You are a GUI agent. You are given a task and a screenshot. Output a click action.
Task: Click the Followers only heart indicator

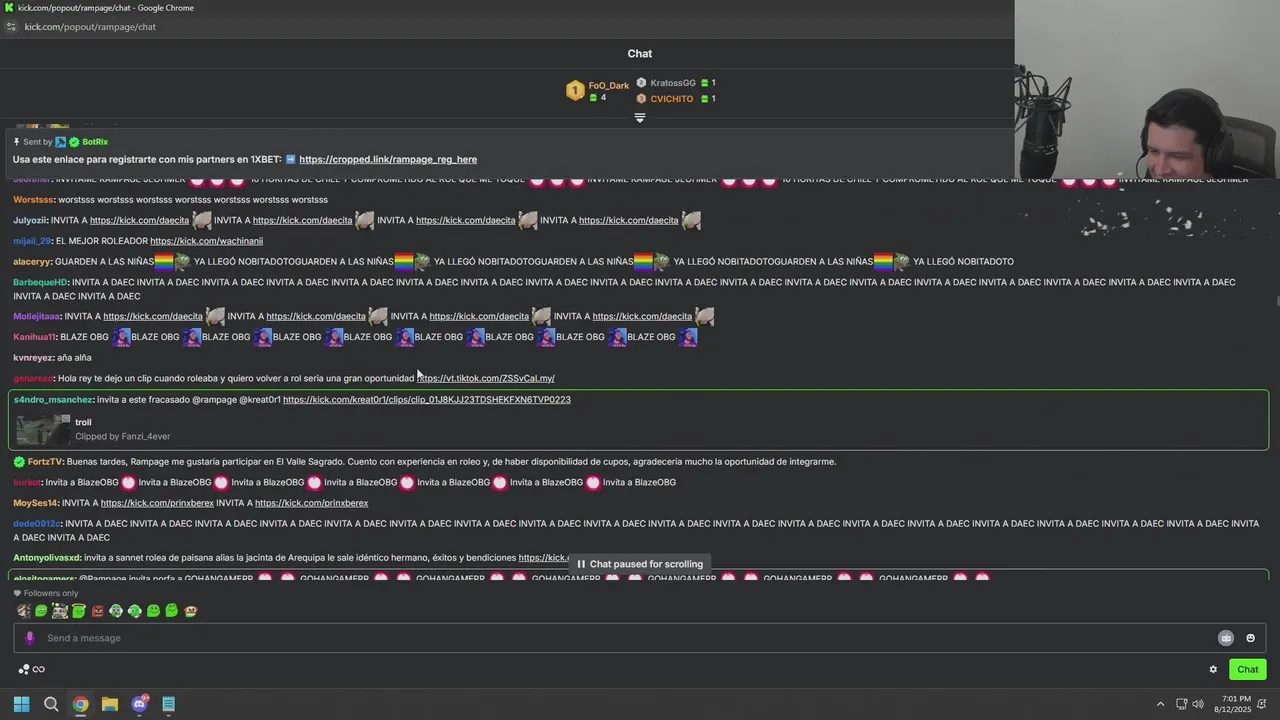17,593
